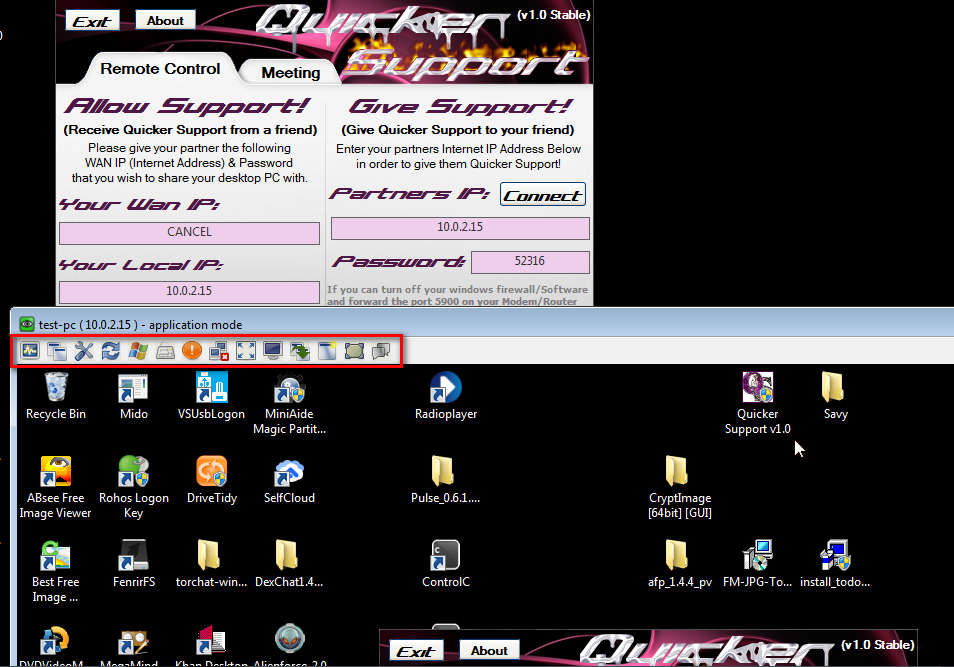Click the top Exit button
Viewport: 954px width, 667px height.
pos(92,21)
